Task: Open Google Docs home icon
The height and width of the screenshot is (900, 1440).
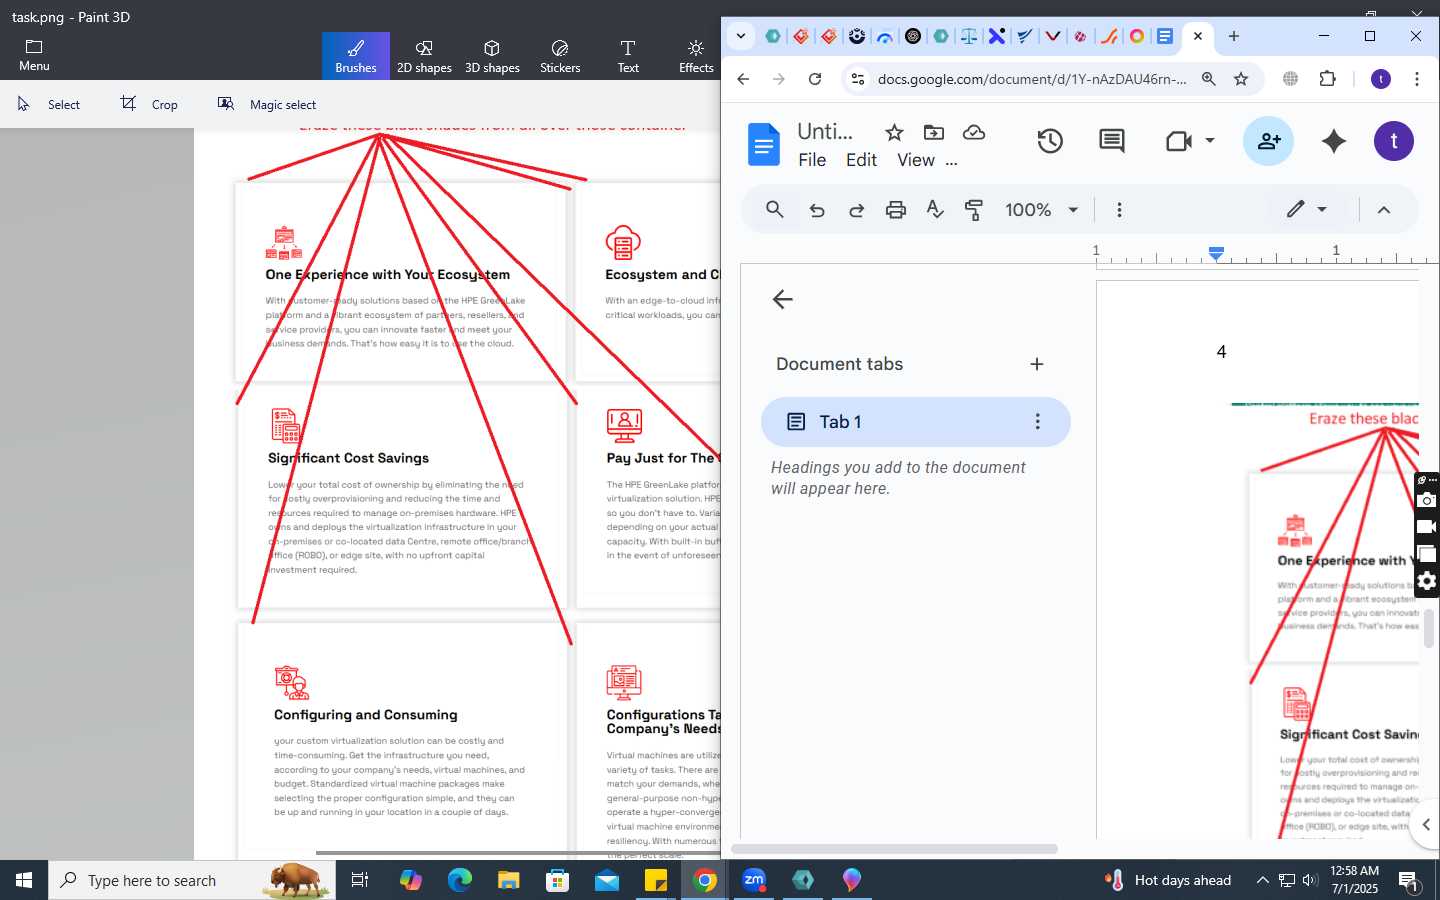Action: [x=764, y=144]
